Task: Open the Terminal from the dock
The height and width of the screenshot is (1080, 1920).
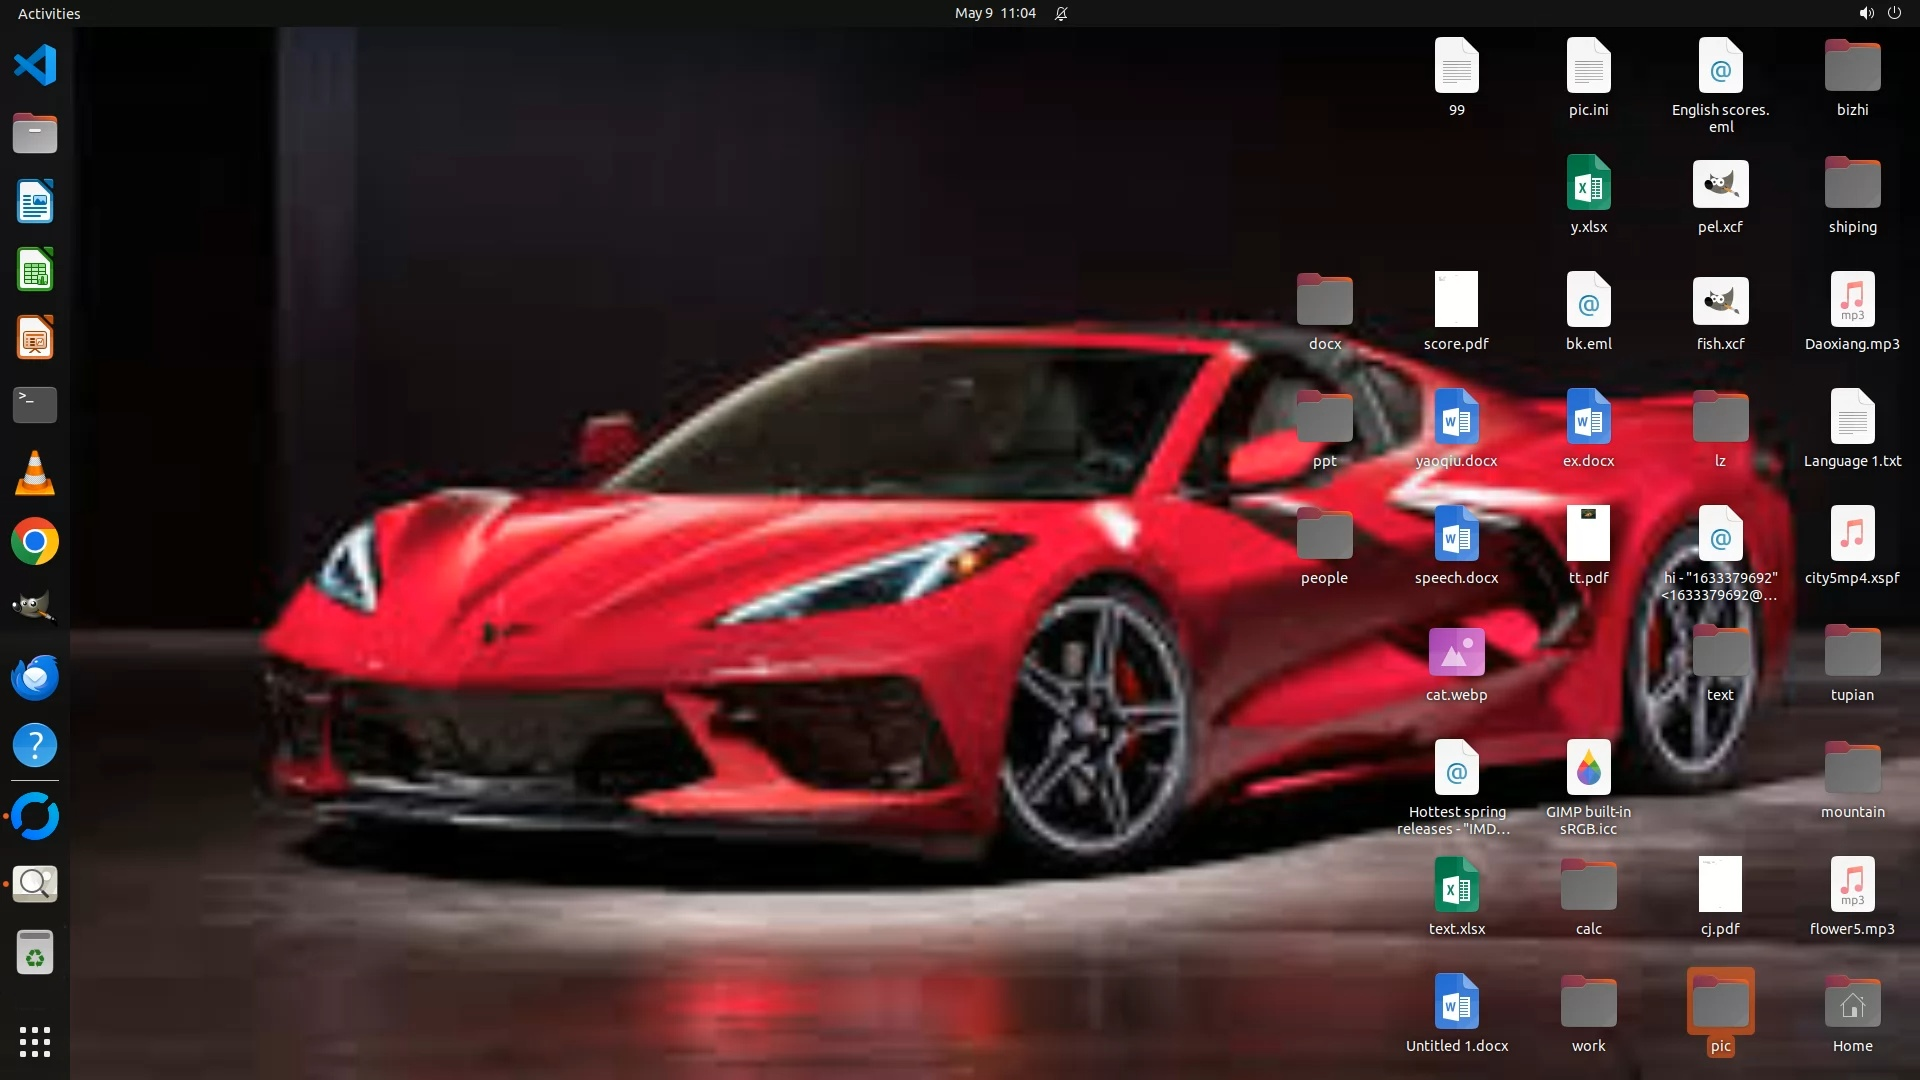Action: 35,405
